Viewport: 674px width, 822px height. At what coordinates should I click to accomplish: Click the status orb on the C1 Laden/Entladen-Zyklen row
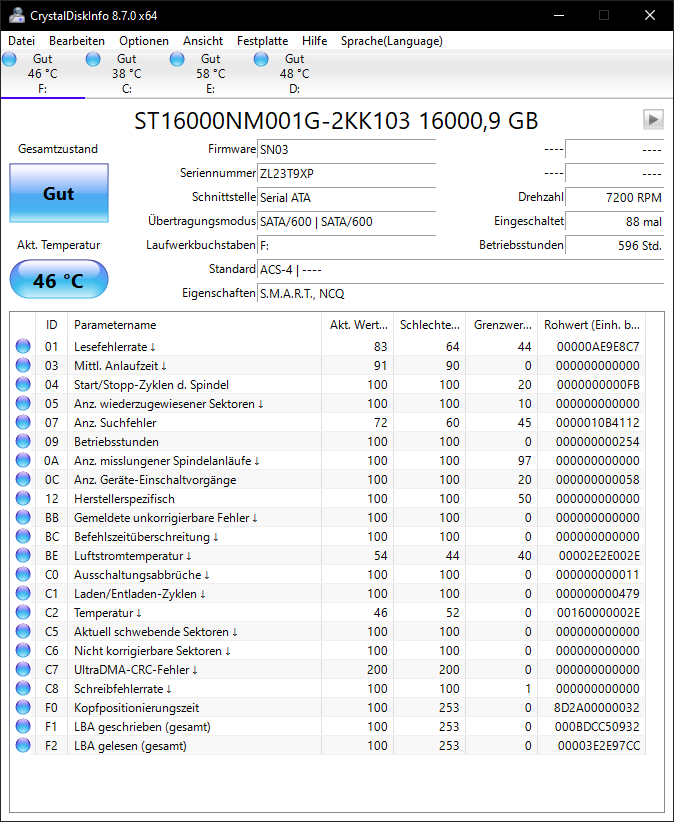point(23,593)
